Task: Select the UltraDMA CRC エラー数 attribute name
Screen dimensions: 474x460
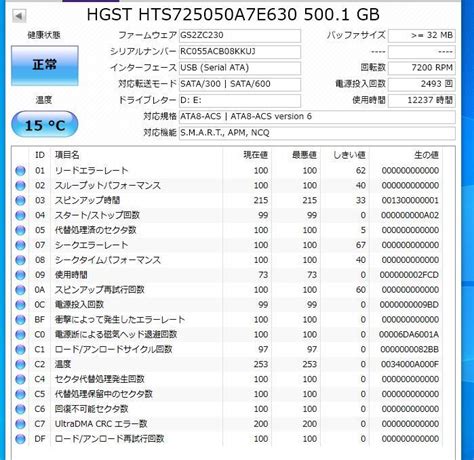Action: 101,424
